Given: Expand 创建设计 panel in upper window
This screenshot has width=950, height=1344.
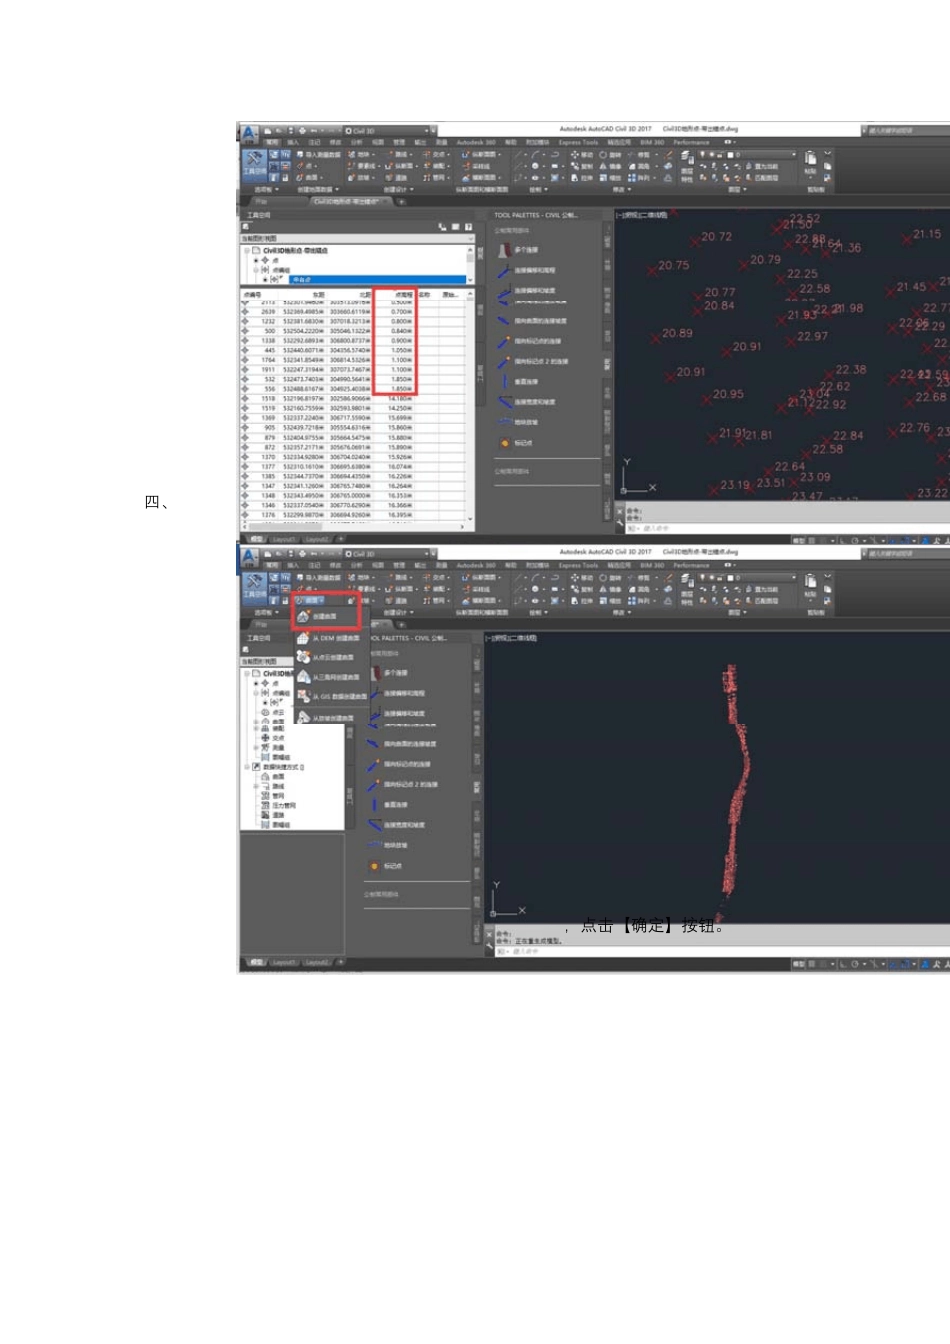Looking at the screenshot, I should (397, 189).
